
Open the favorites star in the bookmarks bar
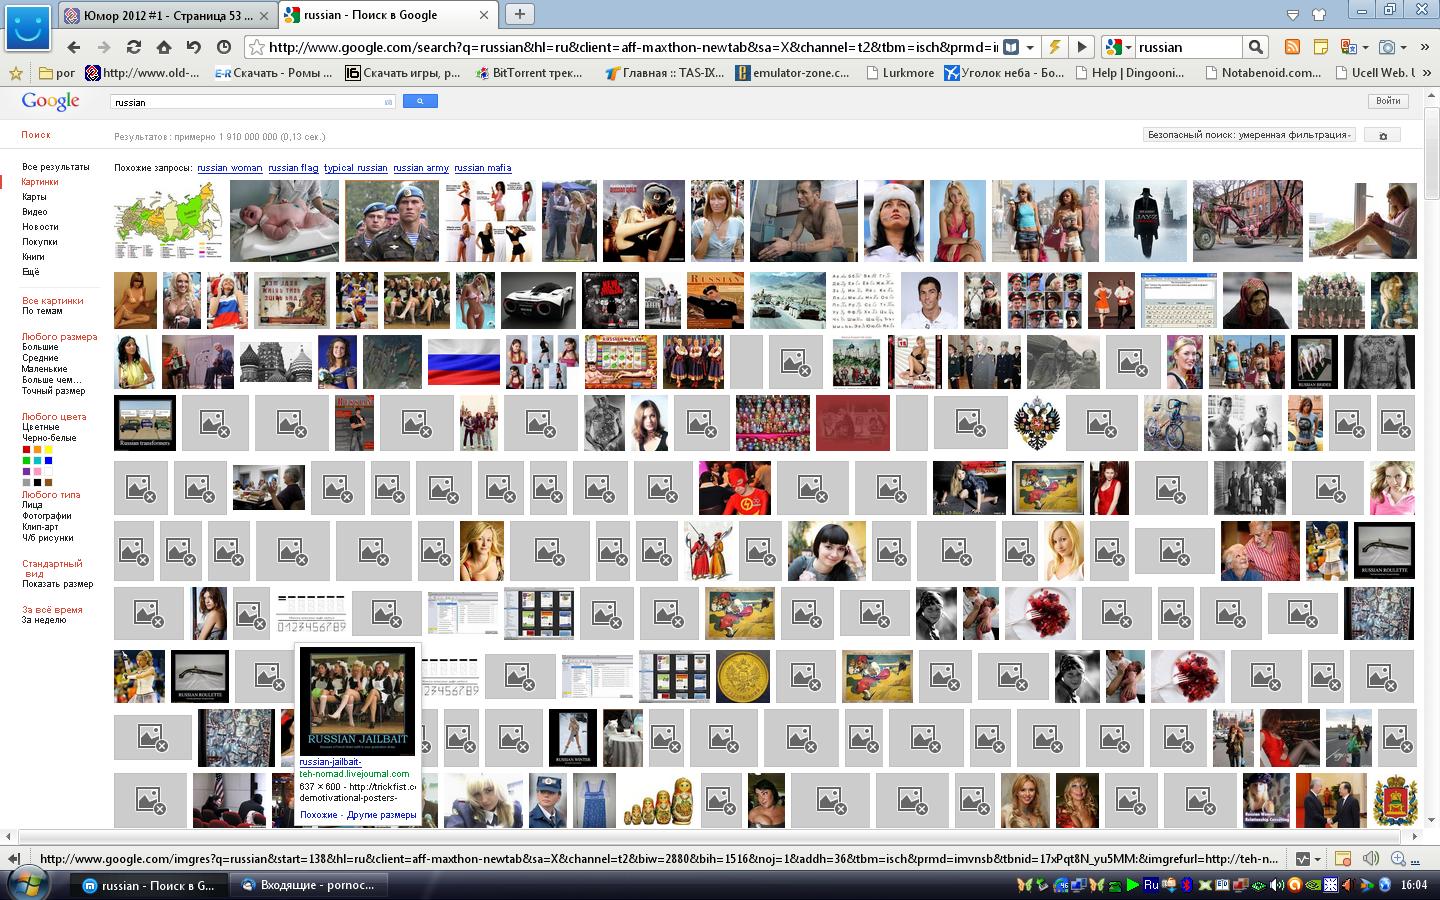point(15,72)
